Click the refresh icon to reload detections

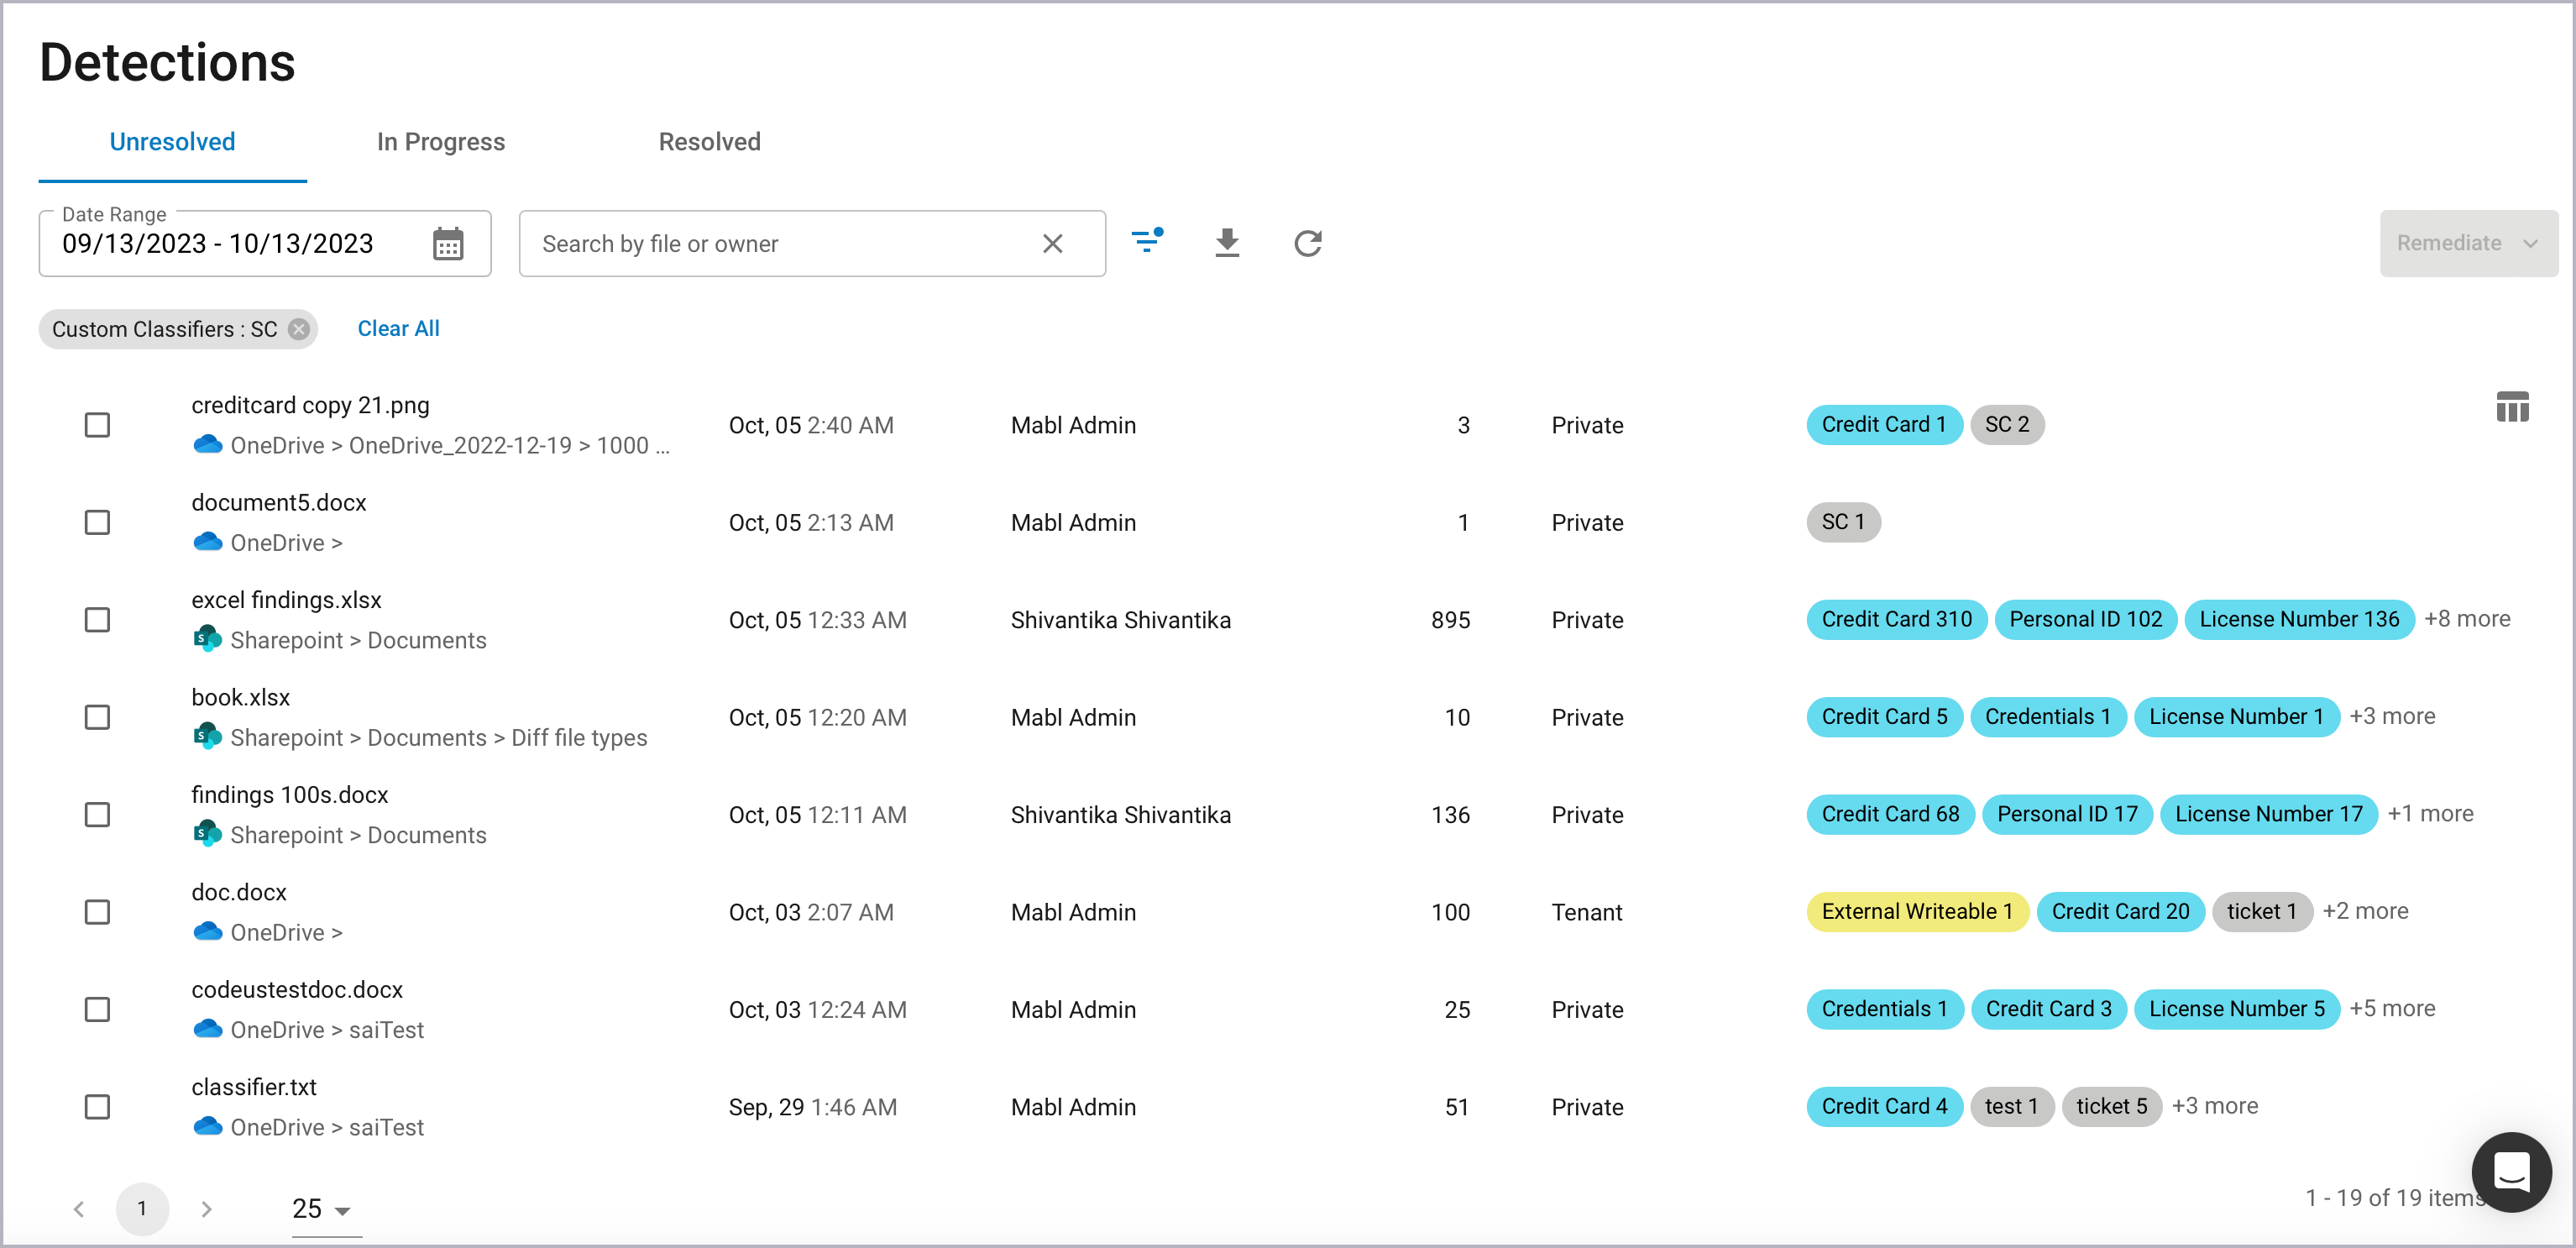[x=1309, y=244]
